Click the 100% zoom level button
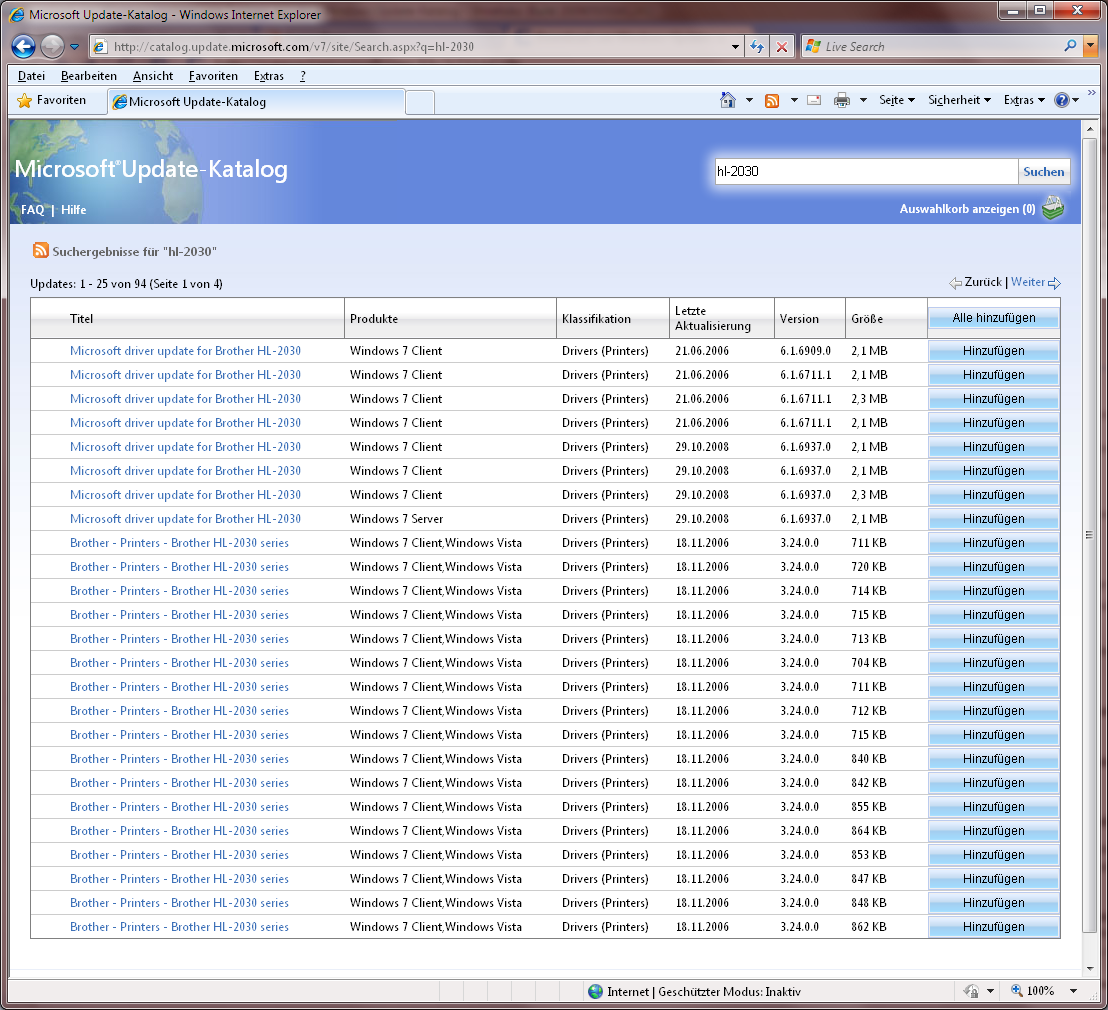Screen dimensions: 1108x1010 pyautogui.click(x=1032, y=991)
